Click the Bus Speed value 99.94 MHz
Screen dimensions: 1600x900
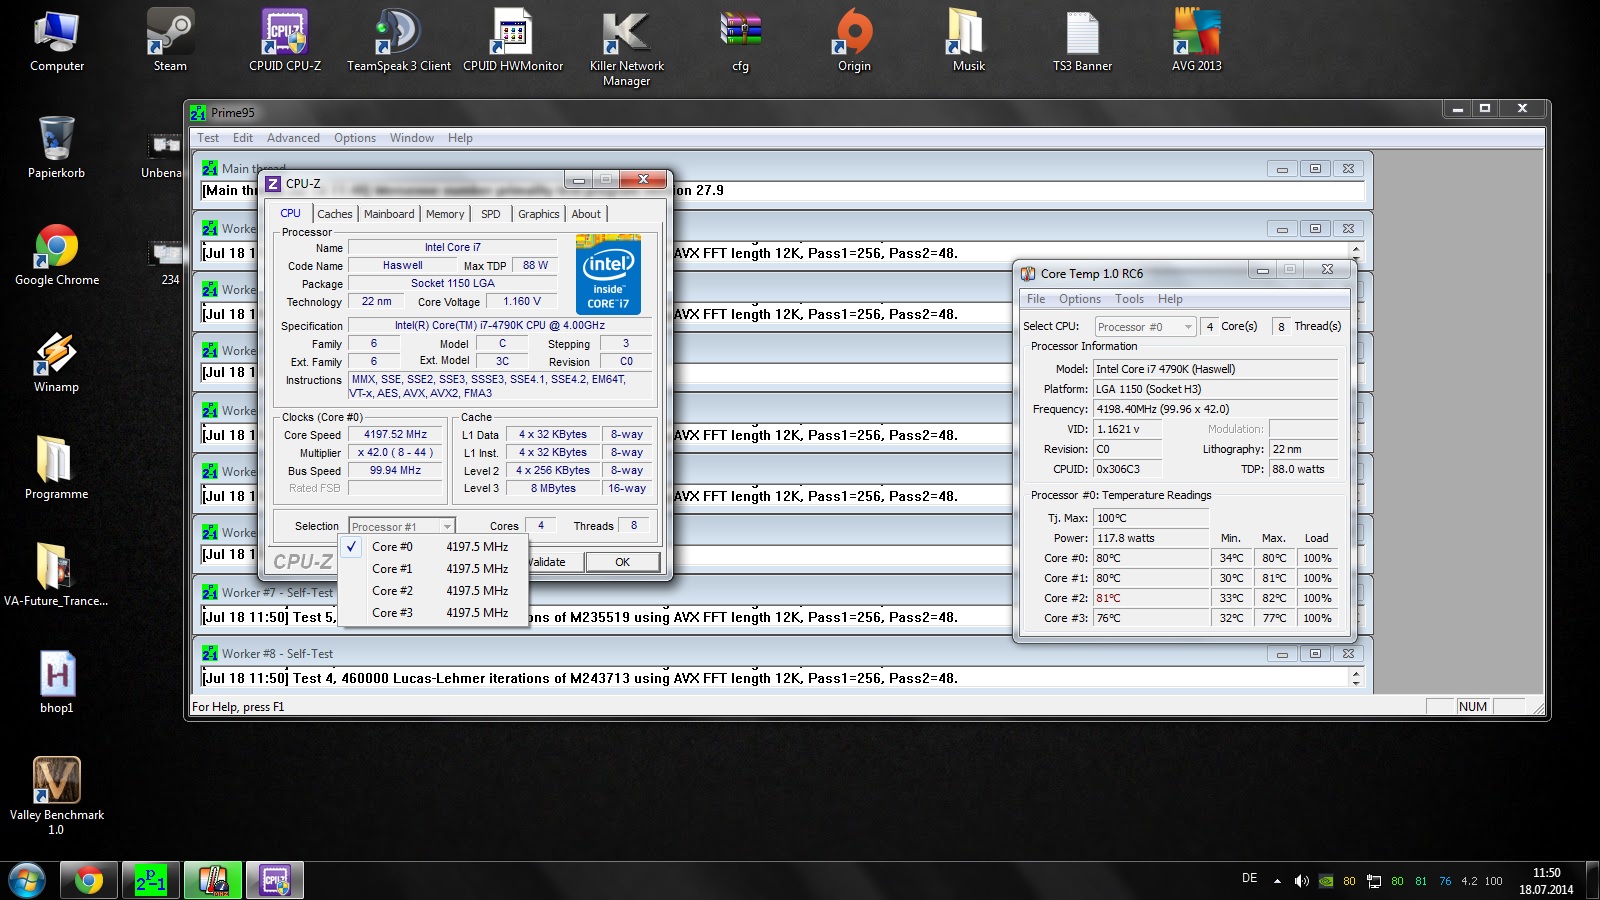(395, 471)
